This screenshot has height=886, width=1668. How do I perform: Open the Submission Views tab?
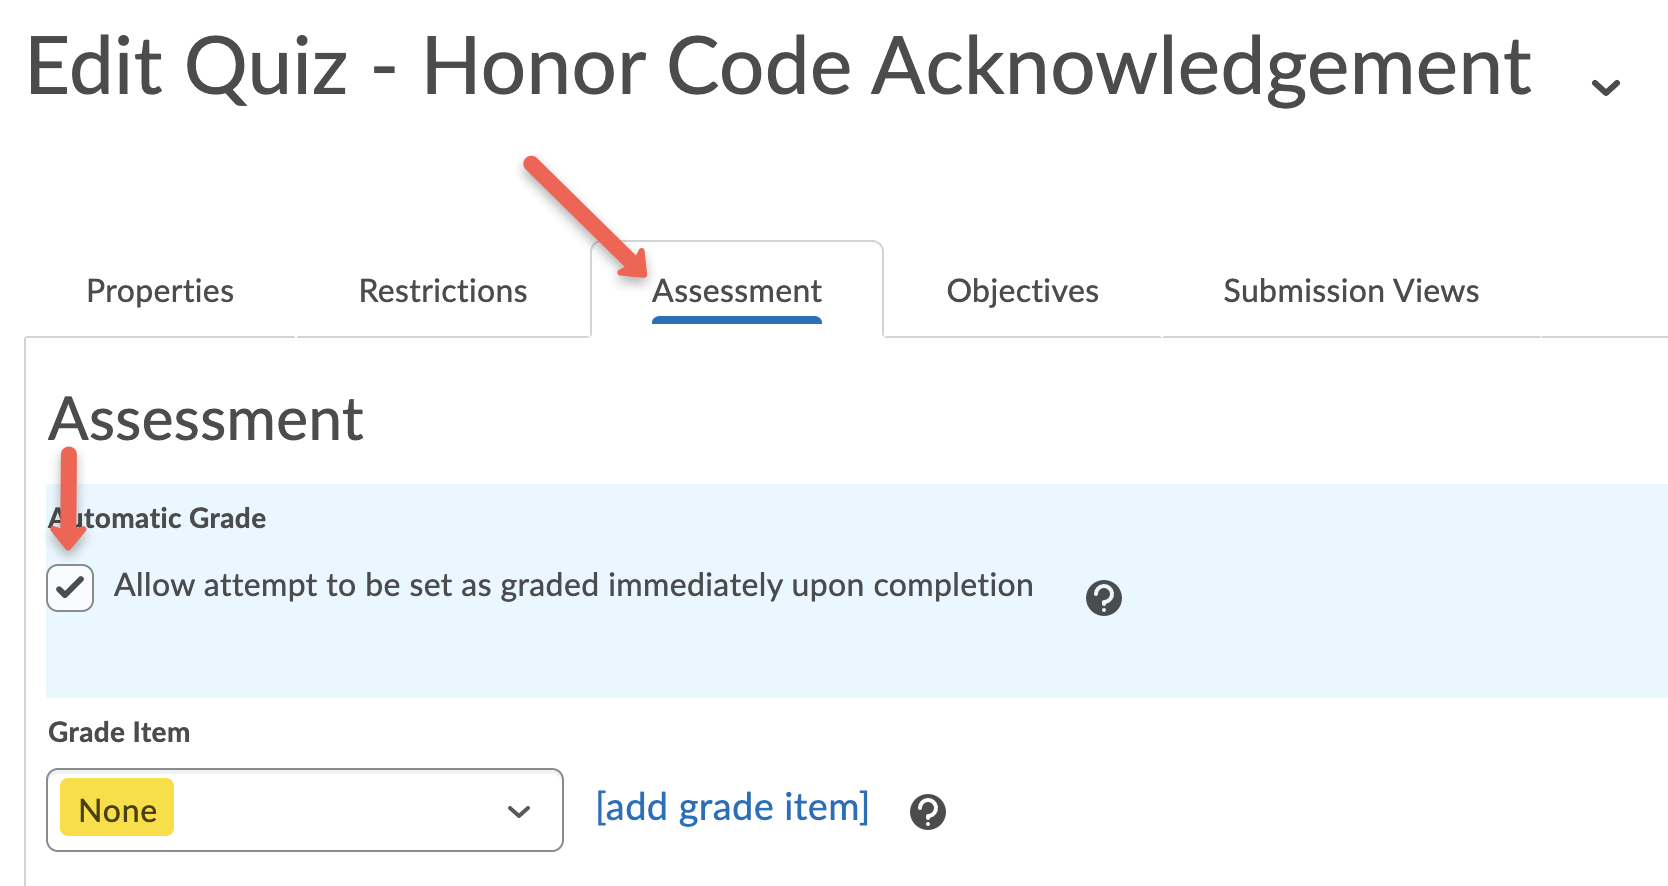point(1350,291)
